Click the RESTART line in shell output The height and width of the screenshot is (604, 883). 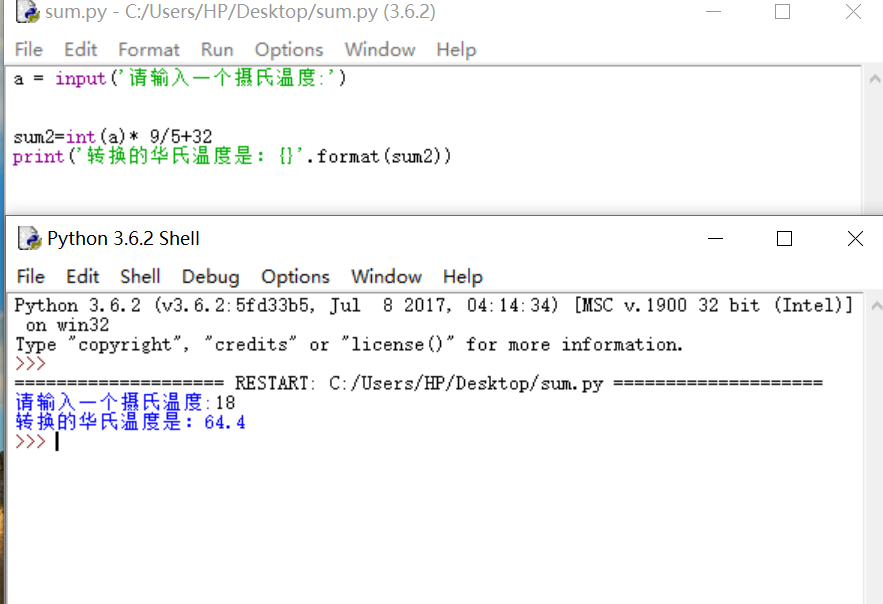pos(418,383)
